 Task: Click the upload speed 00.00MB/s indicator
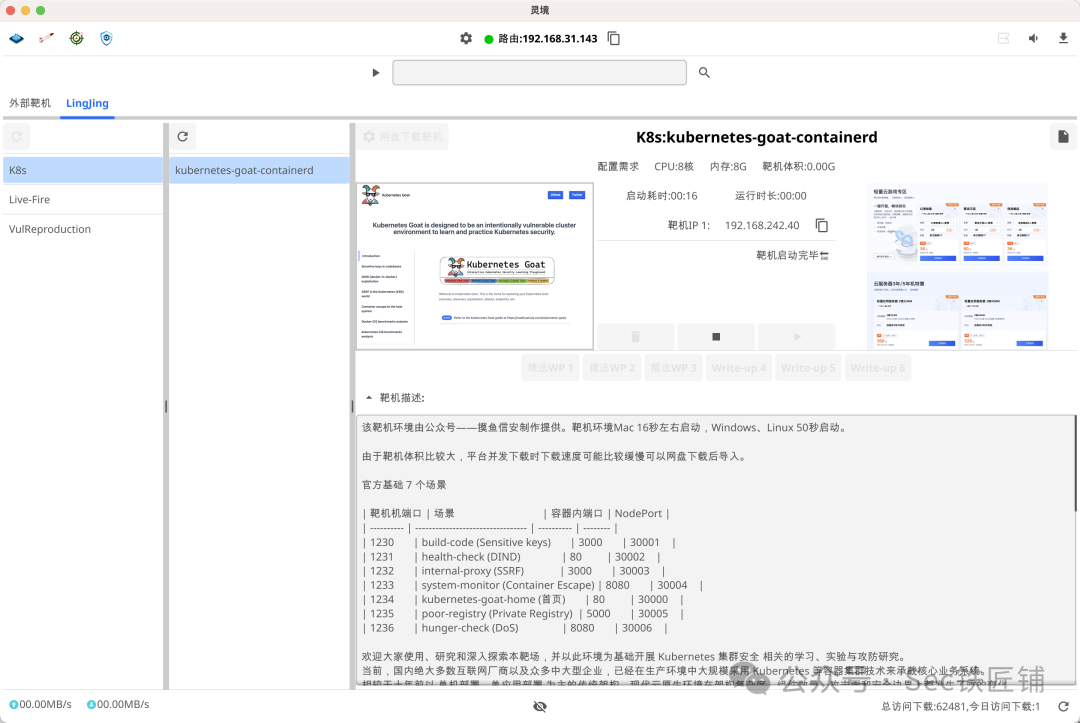pos(41,704)
